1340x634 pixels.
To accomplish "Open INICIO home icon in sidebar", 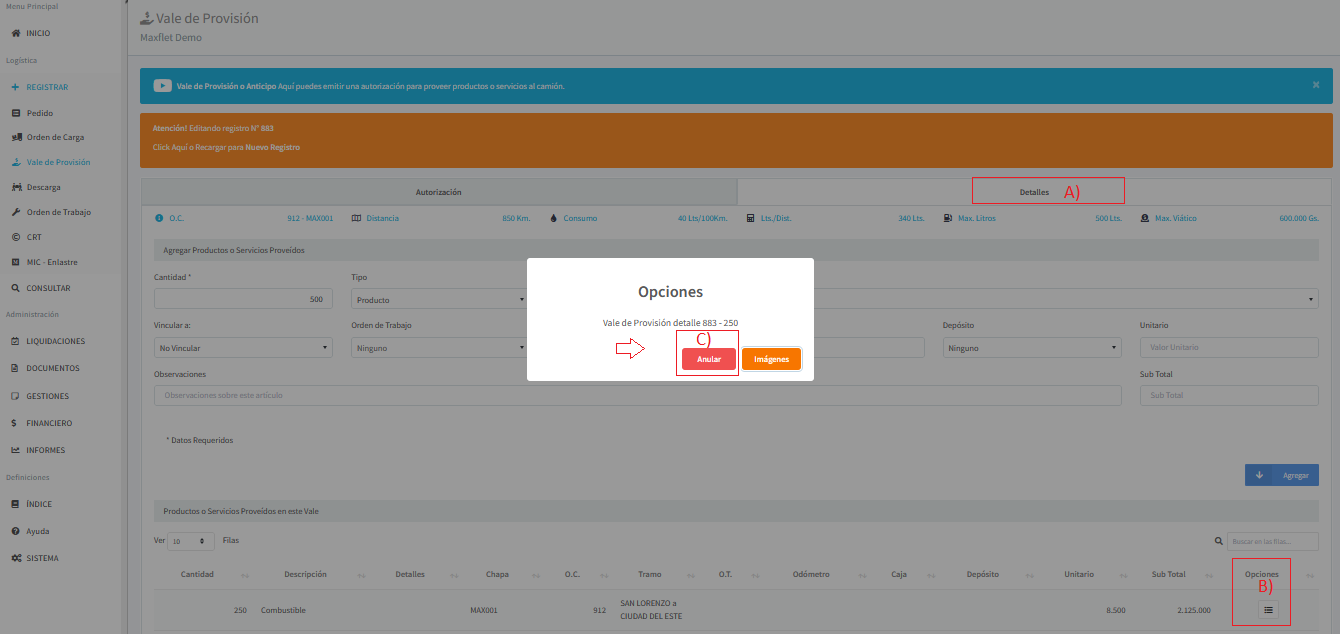I will coord(37,33).
